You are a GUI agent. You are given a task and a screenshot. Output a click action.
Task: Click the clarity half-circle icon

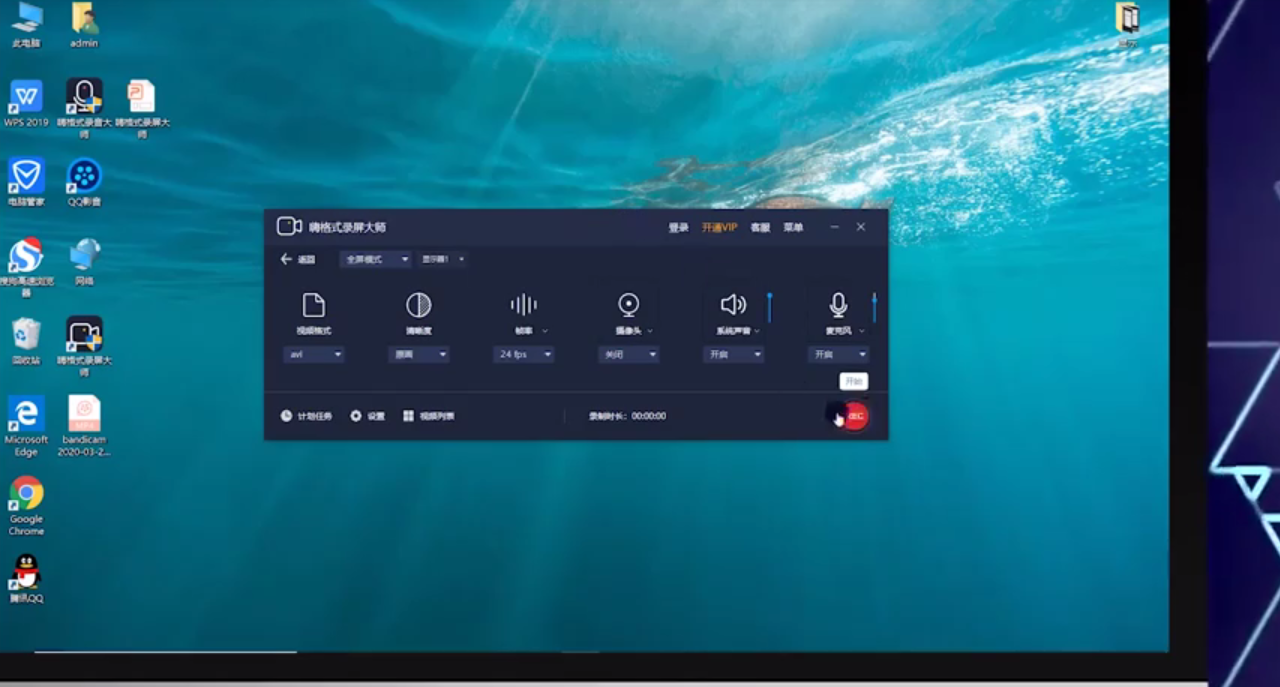418,305
